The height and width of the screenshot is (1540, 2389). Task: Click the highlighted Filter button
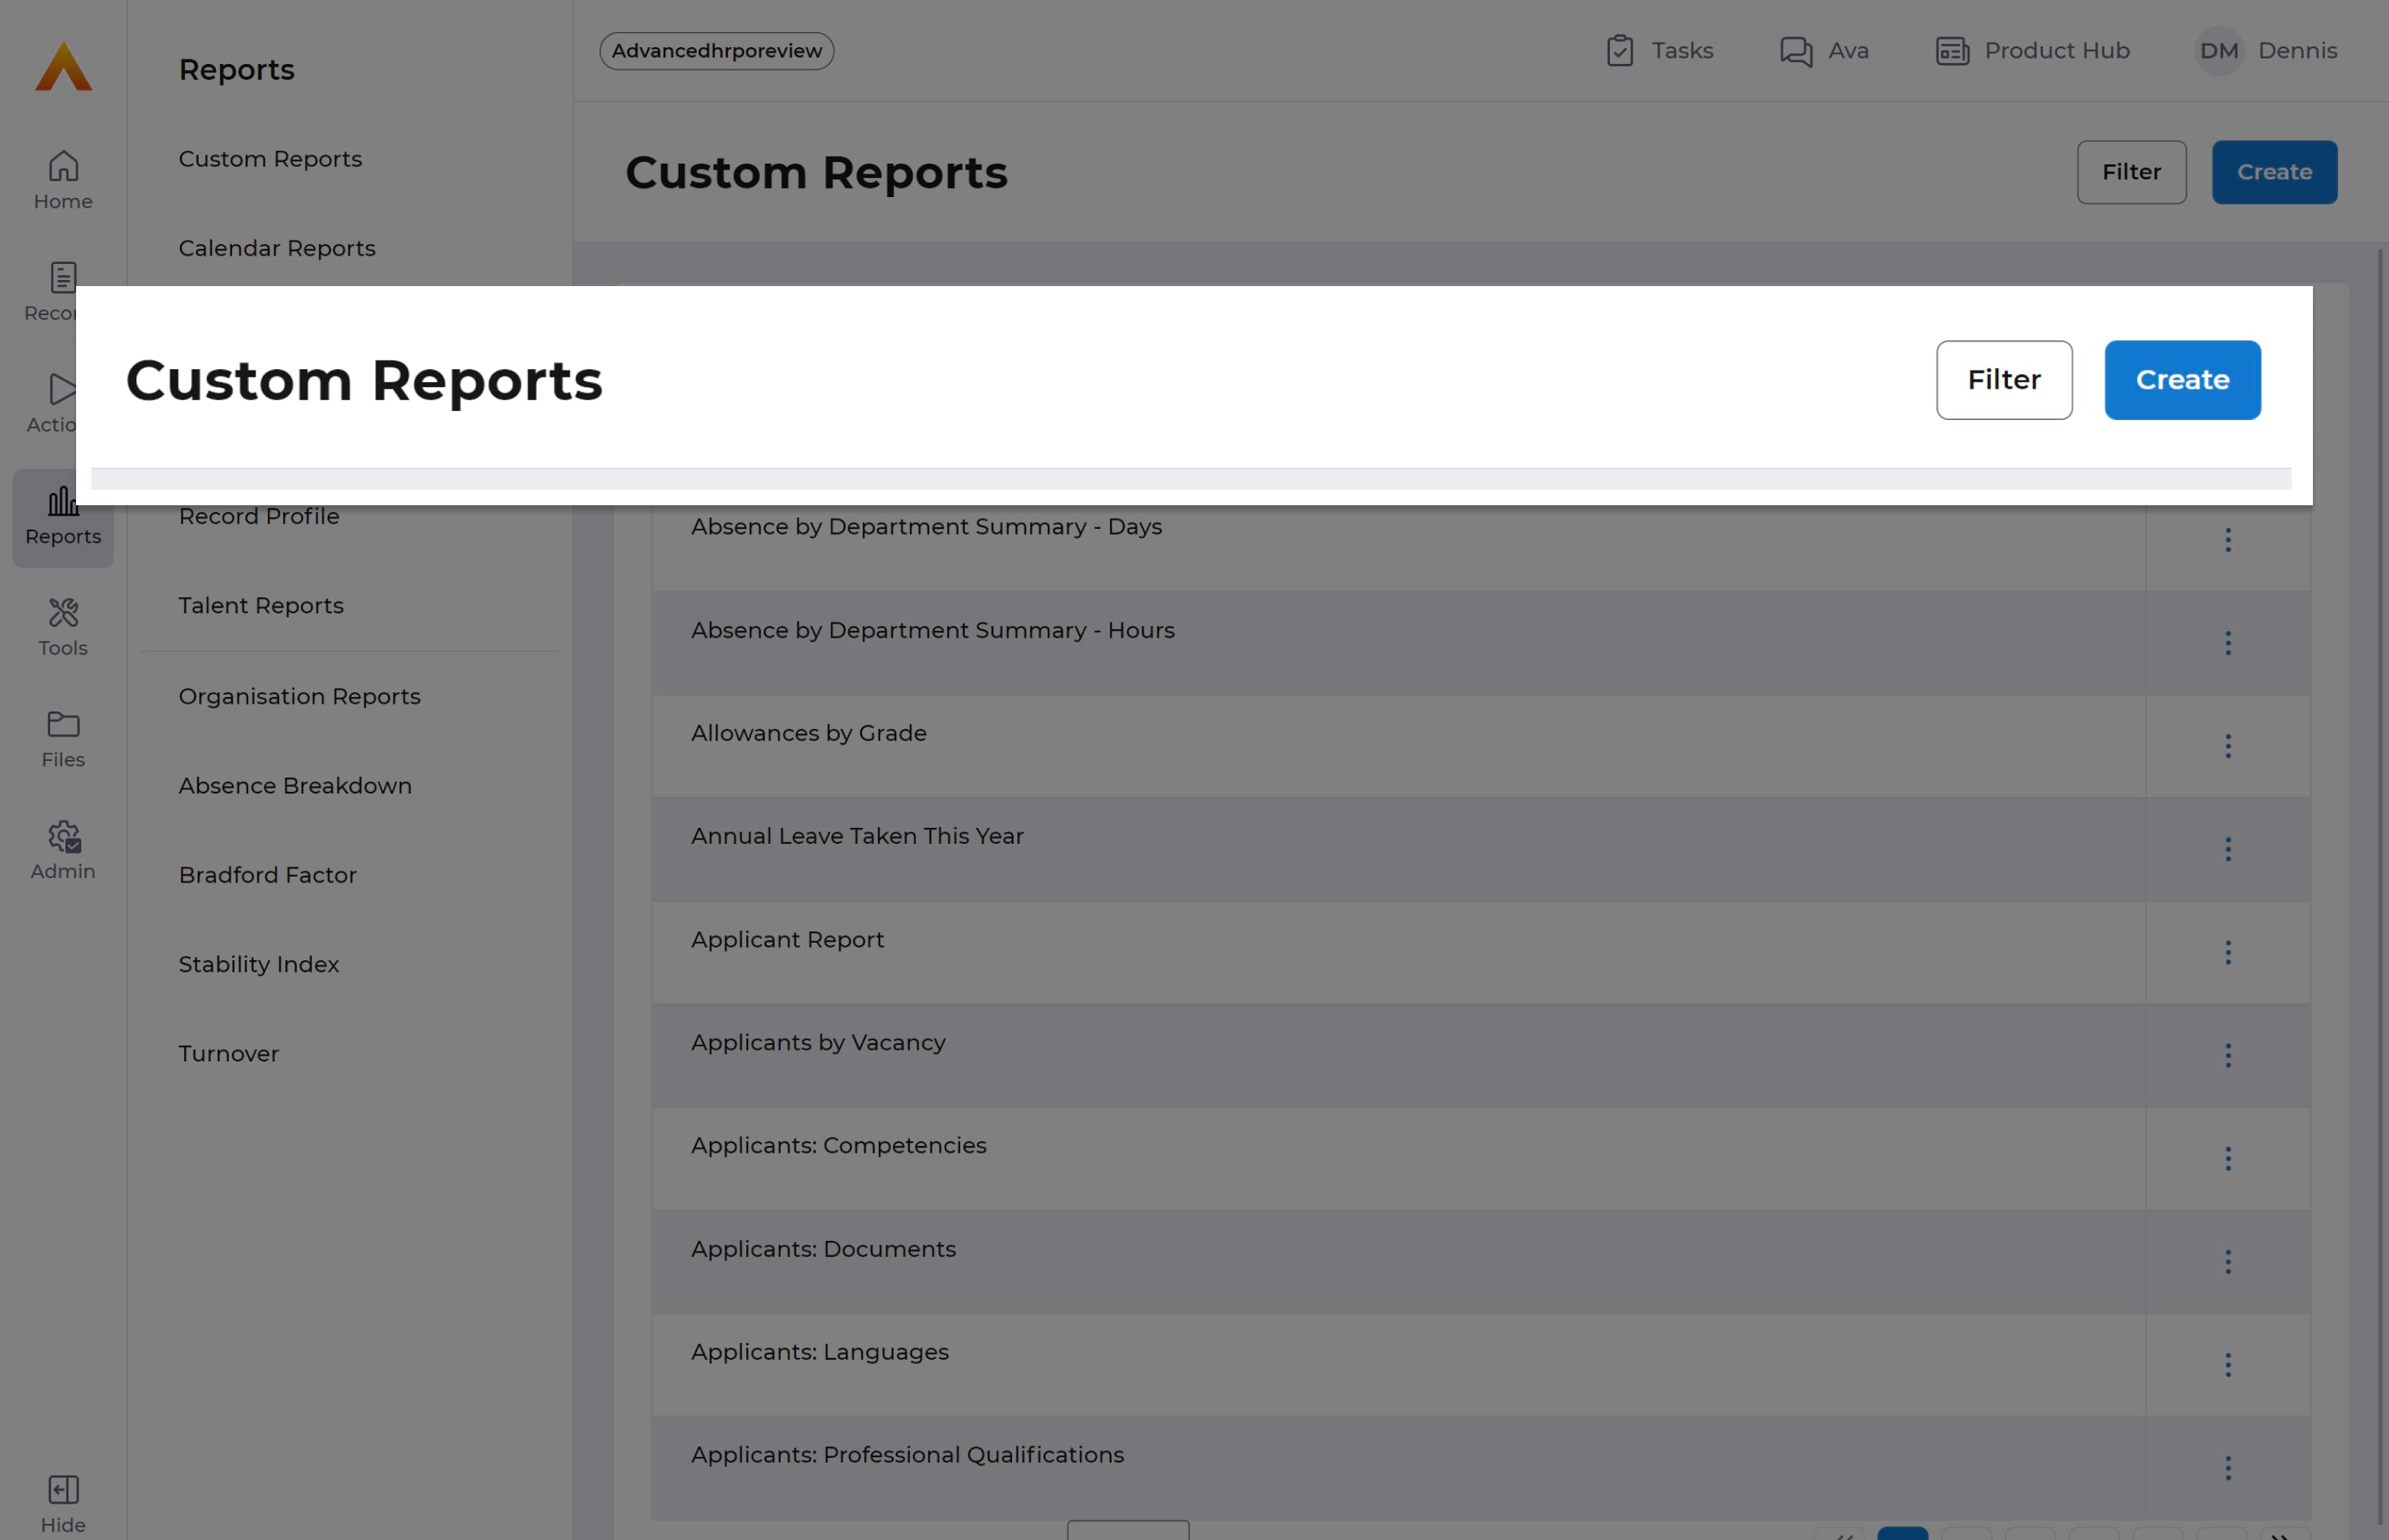(x=2003, y=380)
